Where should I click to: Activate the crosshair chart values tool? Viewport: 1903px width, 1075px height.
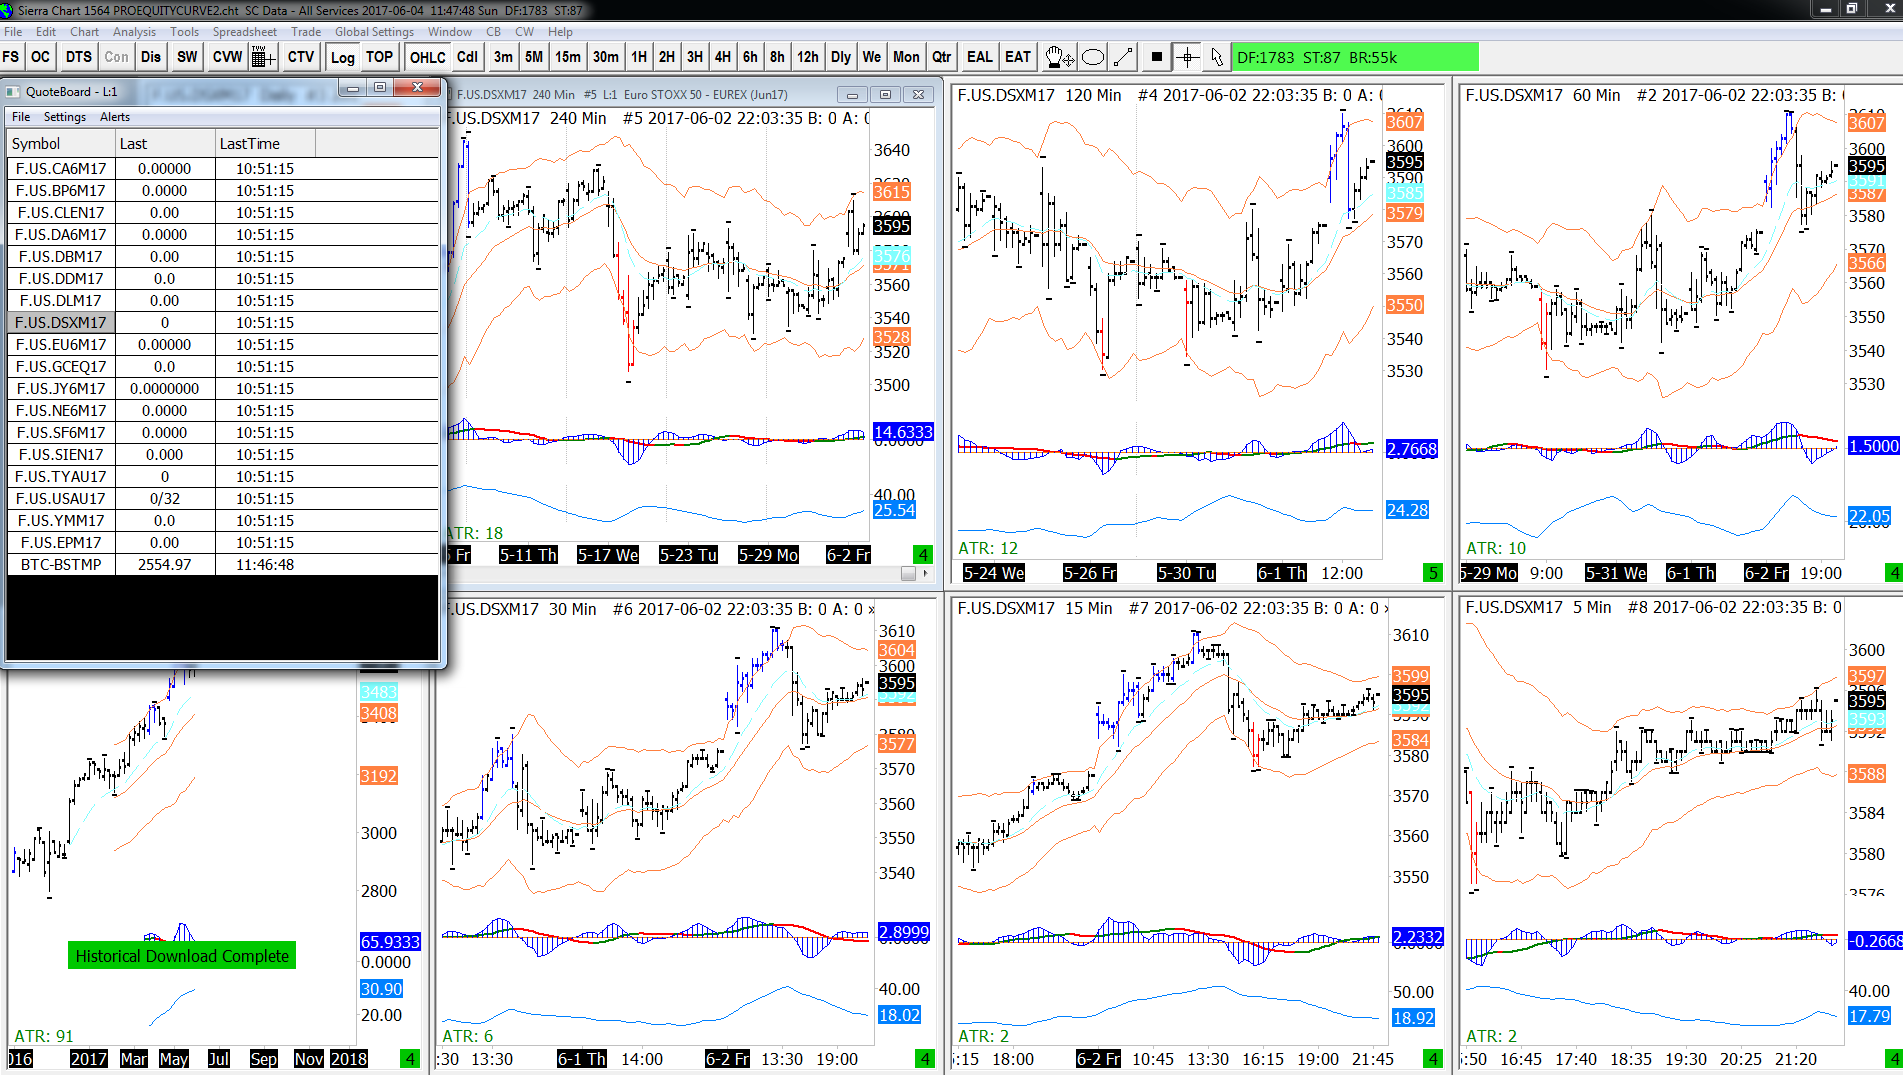(1187, 57)
